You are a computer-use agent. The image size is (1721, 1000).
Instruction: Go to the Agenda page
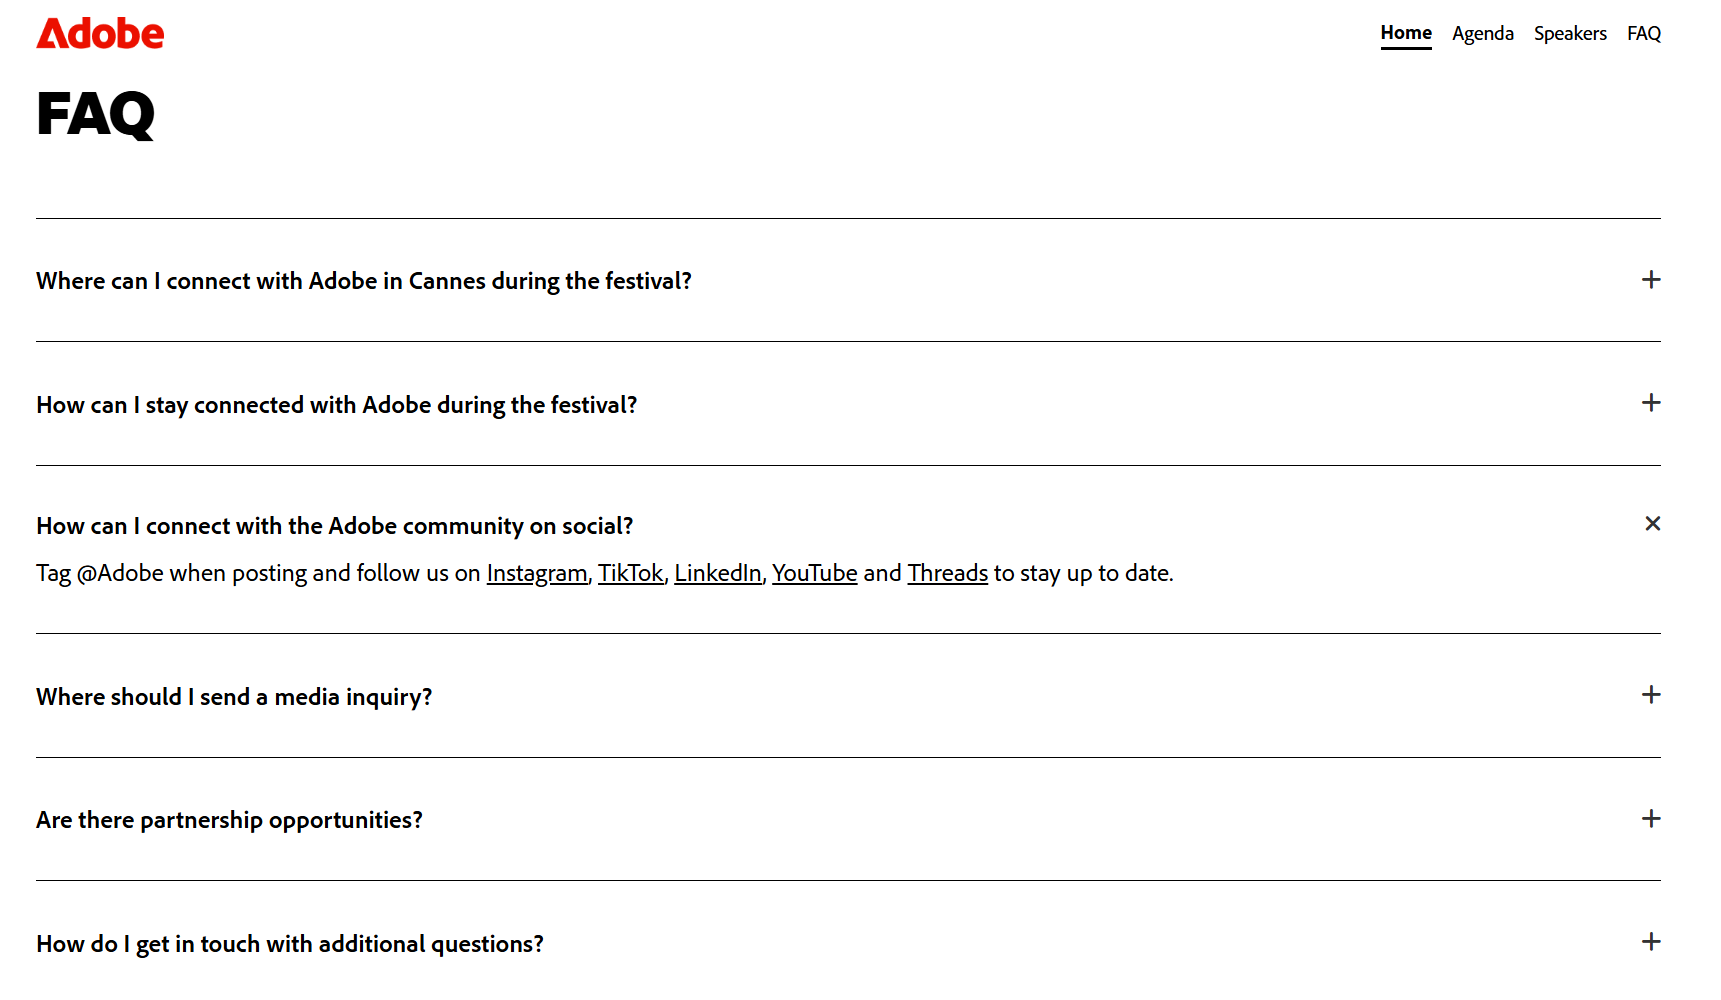(x=1483, y=34)
